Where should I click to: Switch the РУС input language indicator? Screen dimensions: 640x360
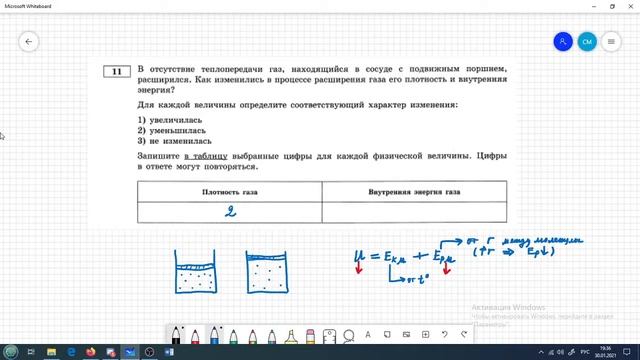[585, 352]
